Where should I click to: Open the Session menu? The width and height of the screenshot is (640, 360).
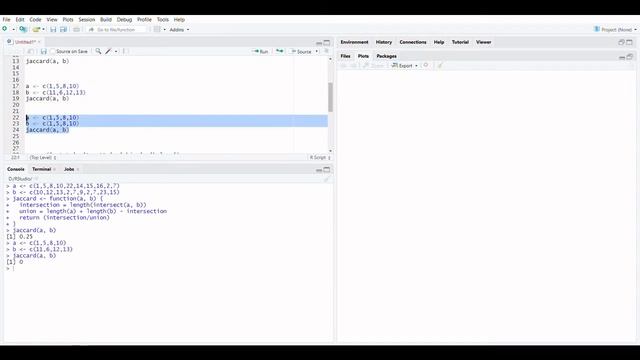coord(87,19)
